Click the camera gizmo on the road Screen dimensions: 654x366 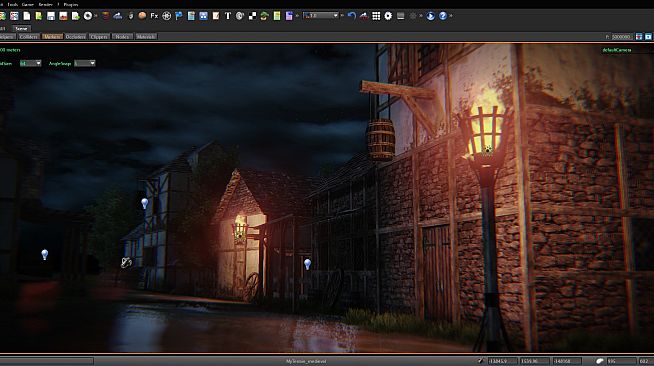pyautogui.click(x=126, y=262)
